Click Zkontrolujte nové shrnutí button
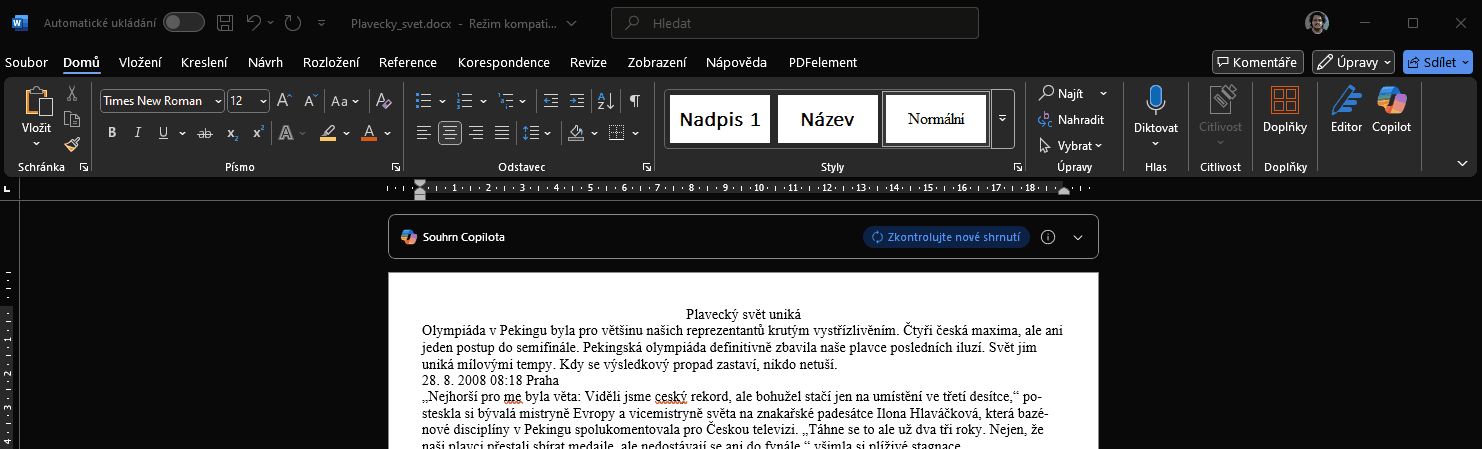Image resolution: width=1482 pixels, height=449 pixels. click(946, 237)
